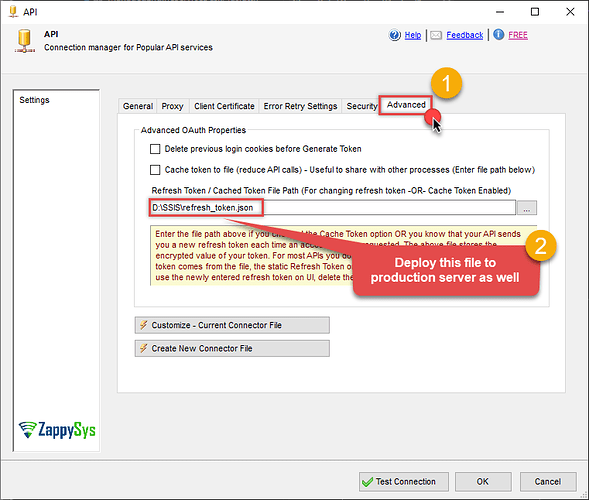Click the blue Help question mark icon
The height and width of the screenshot is (500, 589).
point(394,35)
